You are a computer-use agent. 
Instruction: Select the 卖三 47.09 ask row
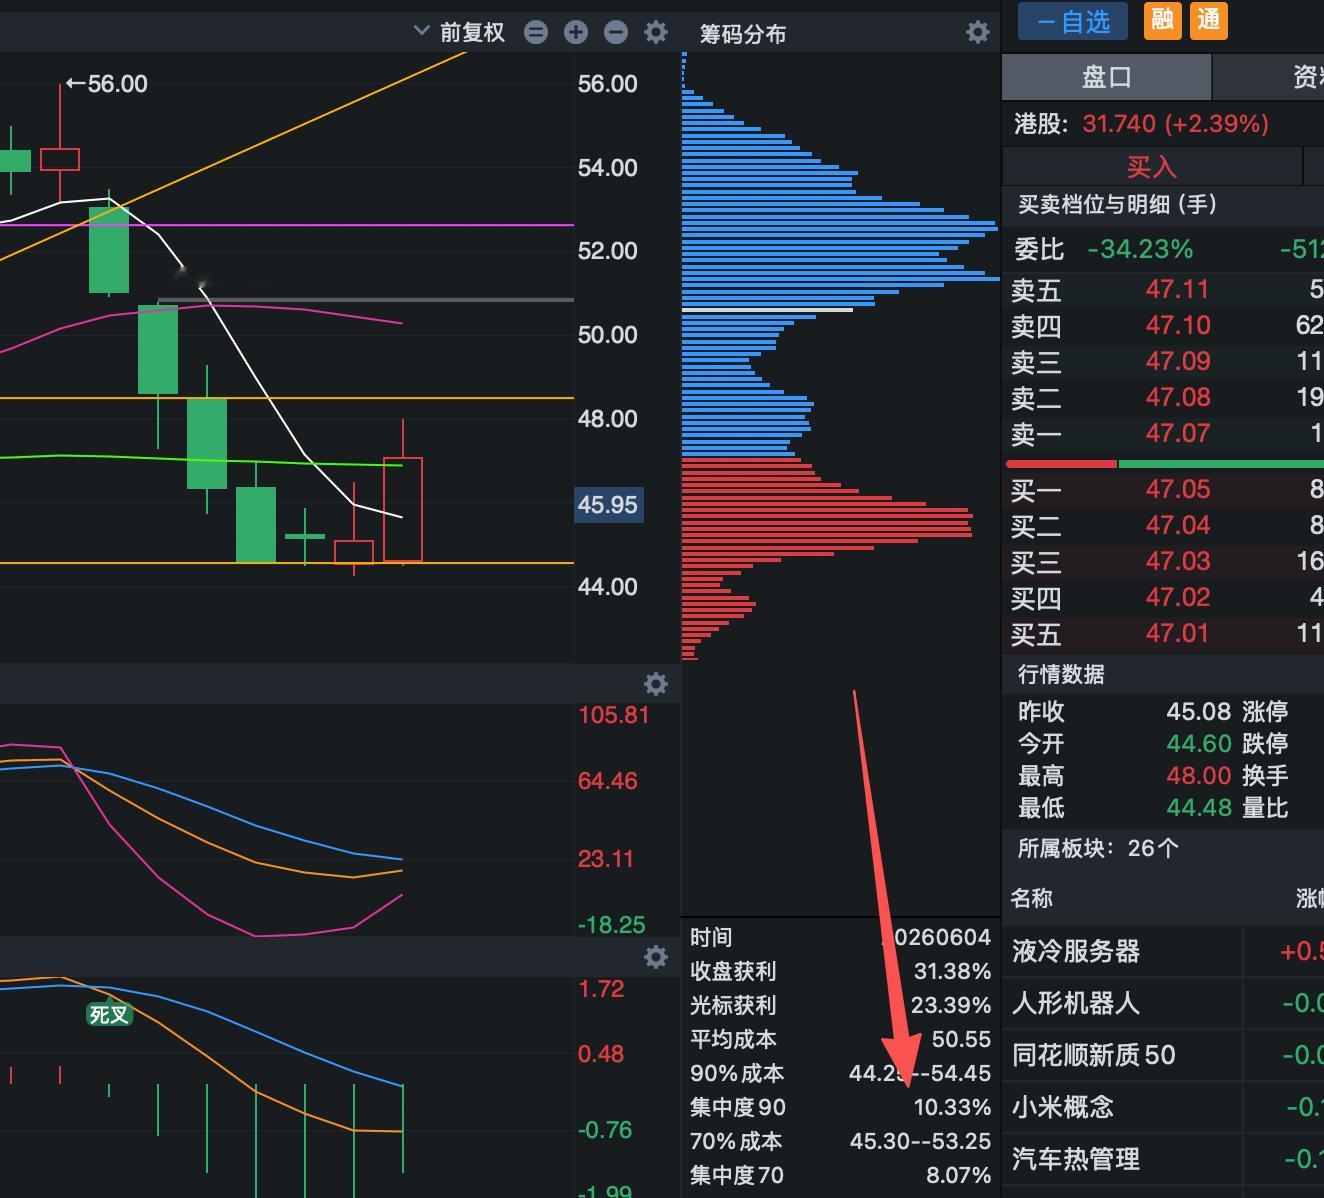1163,362
